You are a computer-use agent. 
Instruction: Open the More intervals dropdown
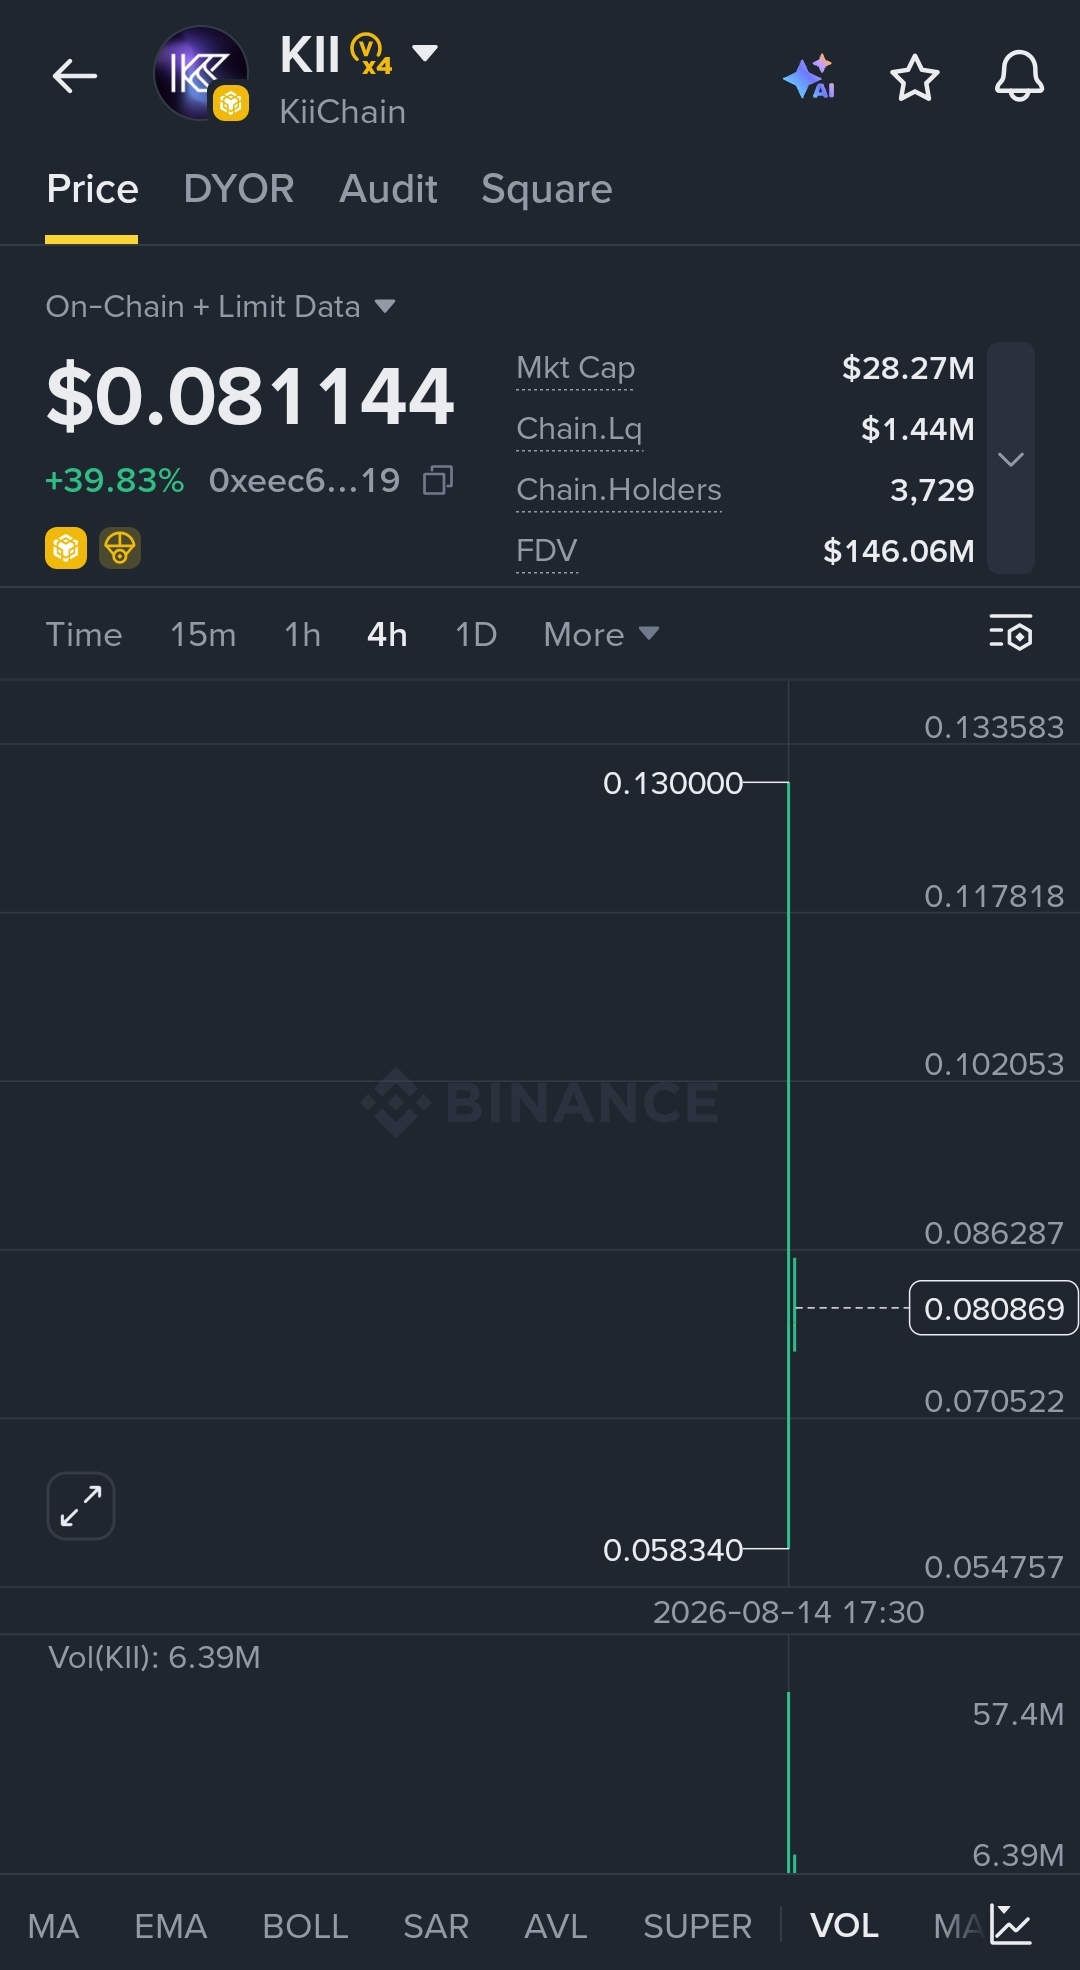(601, 635)
